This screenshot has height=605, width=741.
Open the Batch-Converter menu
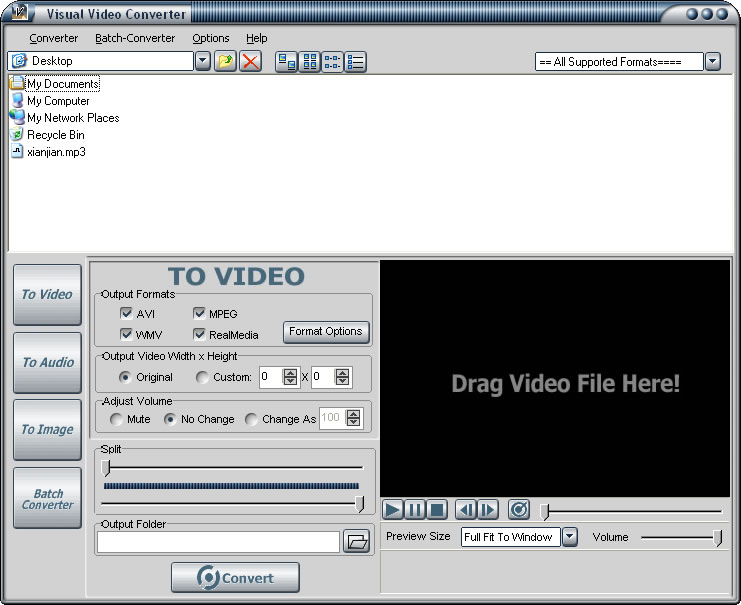tap(135, 38)
